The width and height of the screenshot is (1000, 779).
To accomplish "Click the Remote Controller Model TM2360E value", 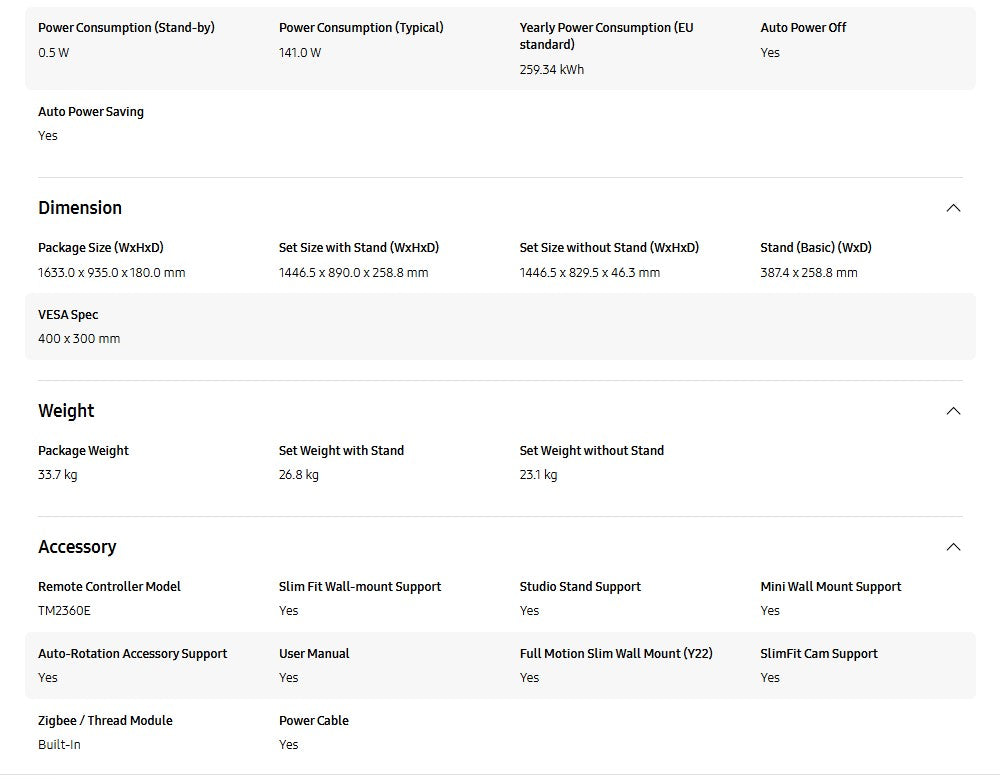I will 64,611.
